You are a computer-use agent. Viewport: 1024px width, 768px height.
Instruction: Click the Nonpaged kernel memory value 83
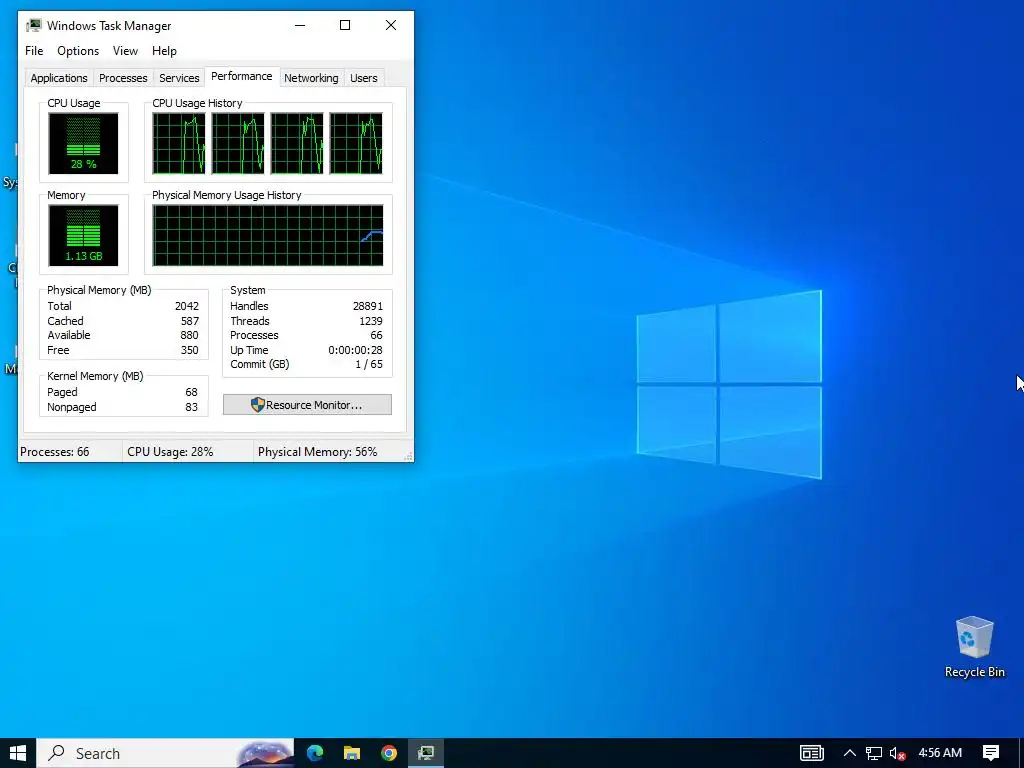click(x=191, y=407)
